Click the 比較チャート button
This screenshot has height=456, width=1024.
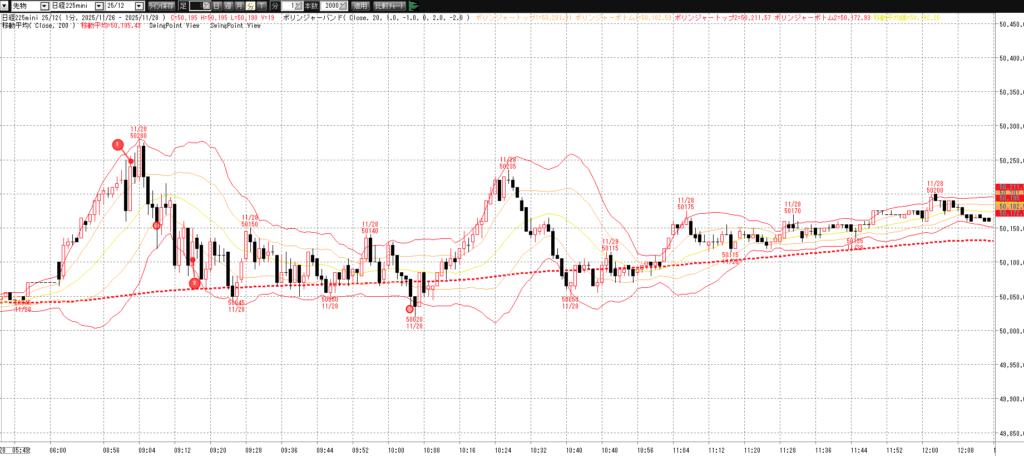pyautogui.click(x=388, y=6)
